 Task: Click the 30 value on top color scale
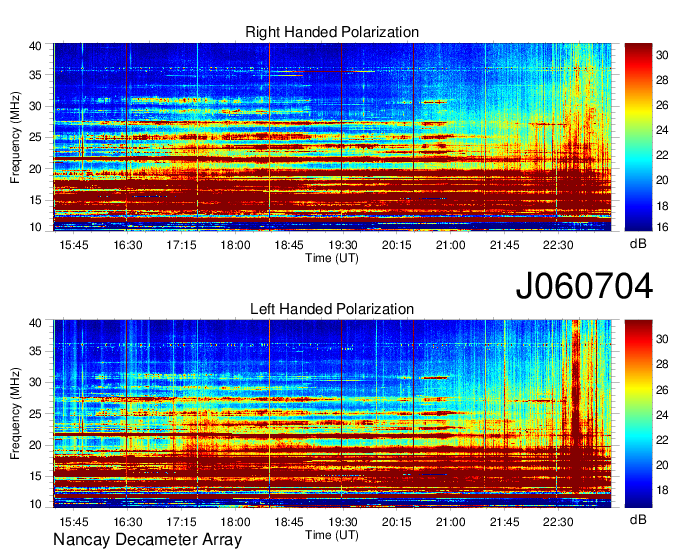point(662,55)
